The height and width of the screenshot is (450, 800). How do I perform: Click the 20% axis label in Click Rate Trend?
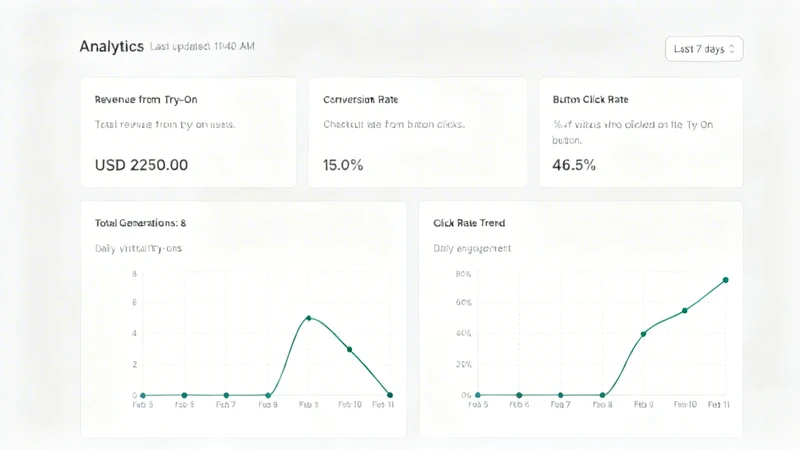[x=463, y=364]
